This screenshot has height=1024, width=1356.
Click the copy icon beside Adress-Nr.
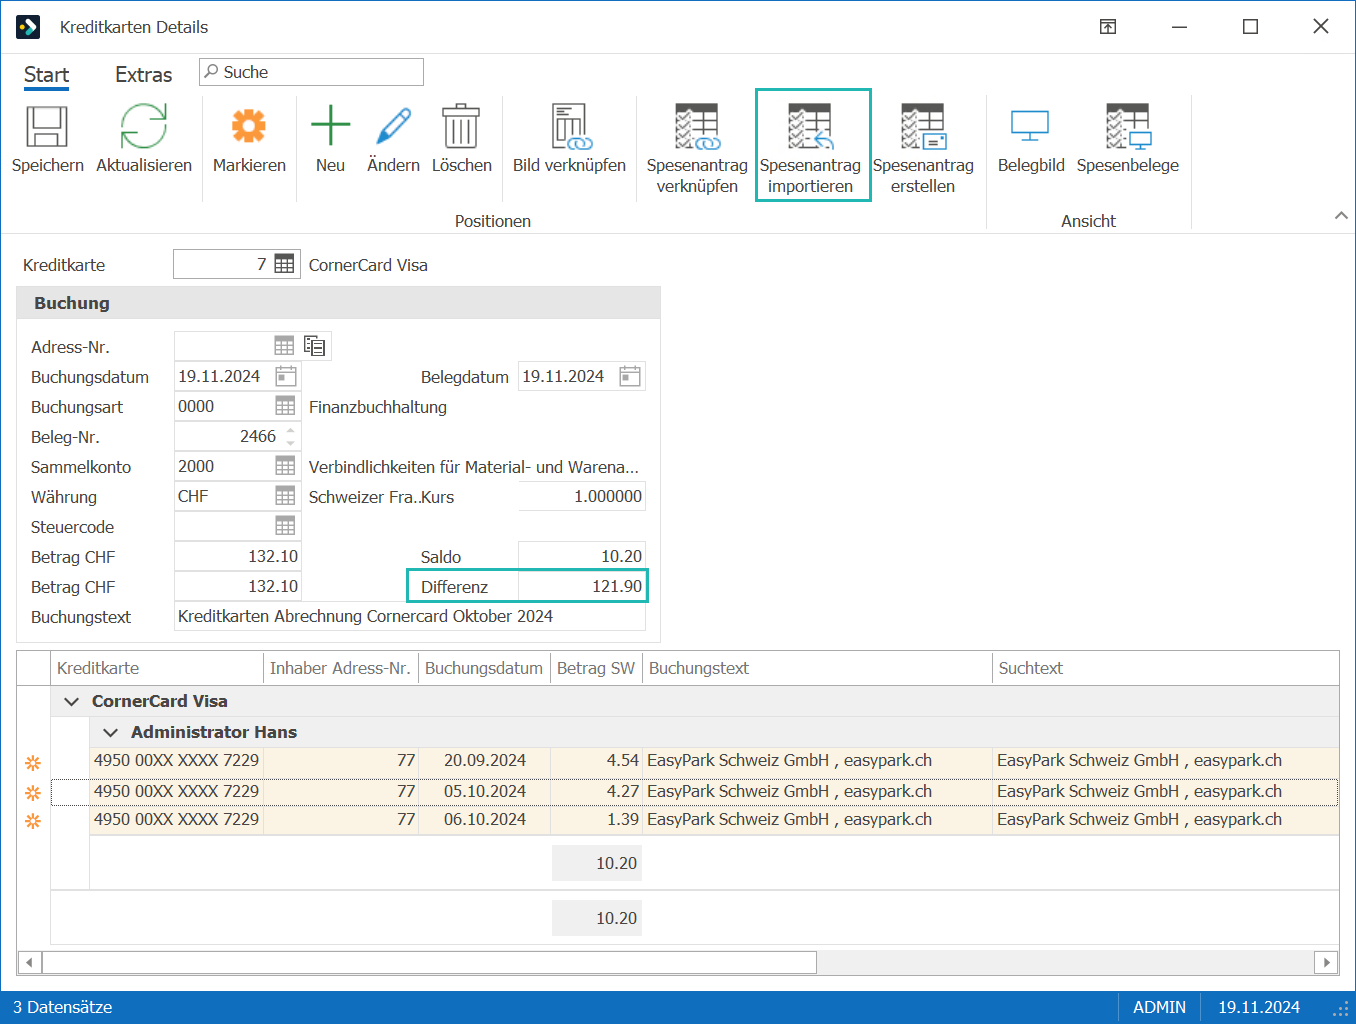coord(315,346)
